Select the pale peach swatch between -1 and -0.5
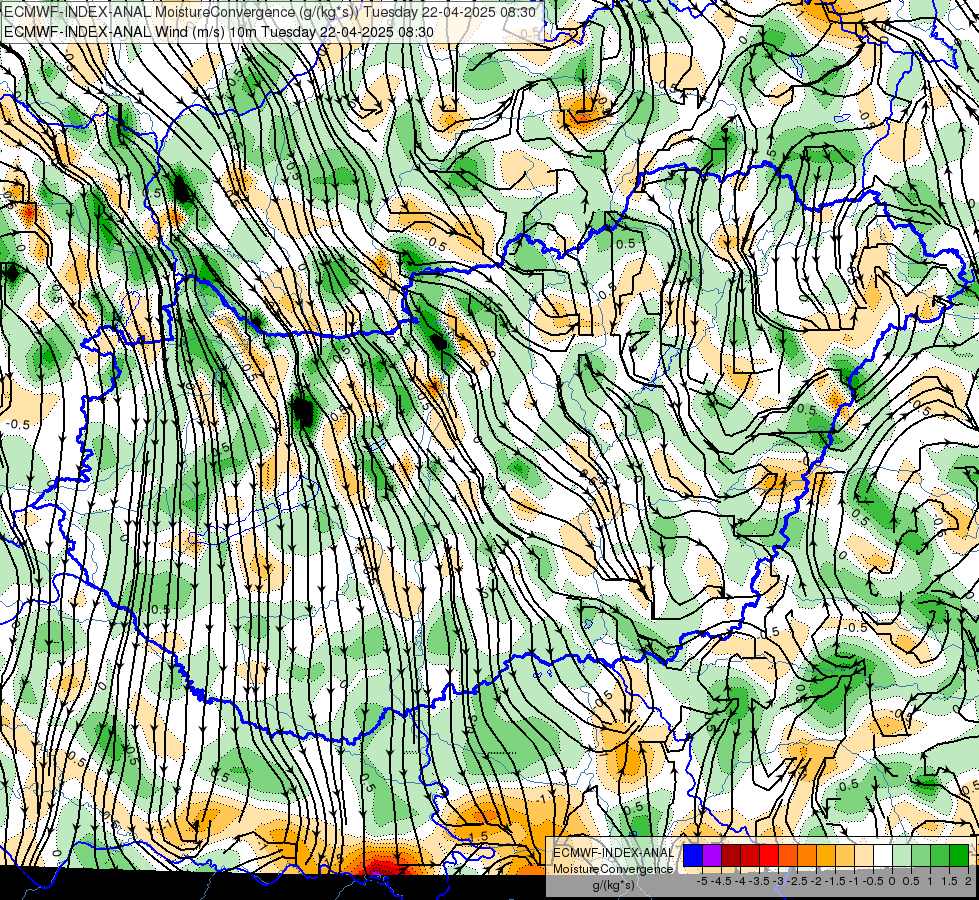This screenshot has width=979, height=900. pyautogui.click(x=864, y=855)
